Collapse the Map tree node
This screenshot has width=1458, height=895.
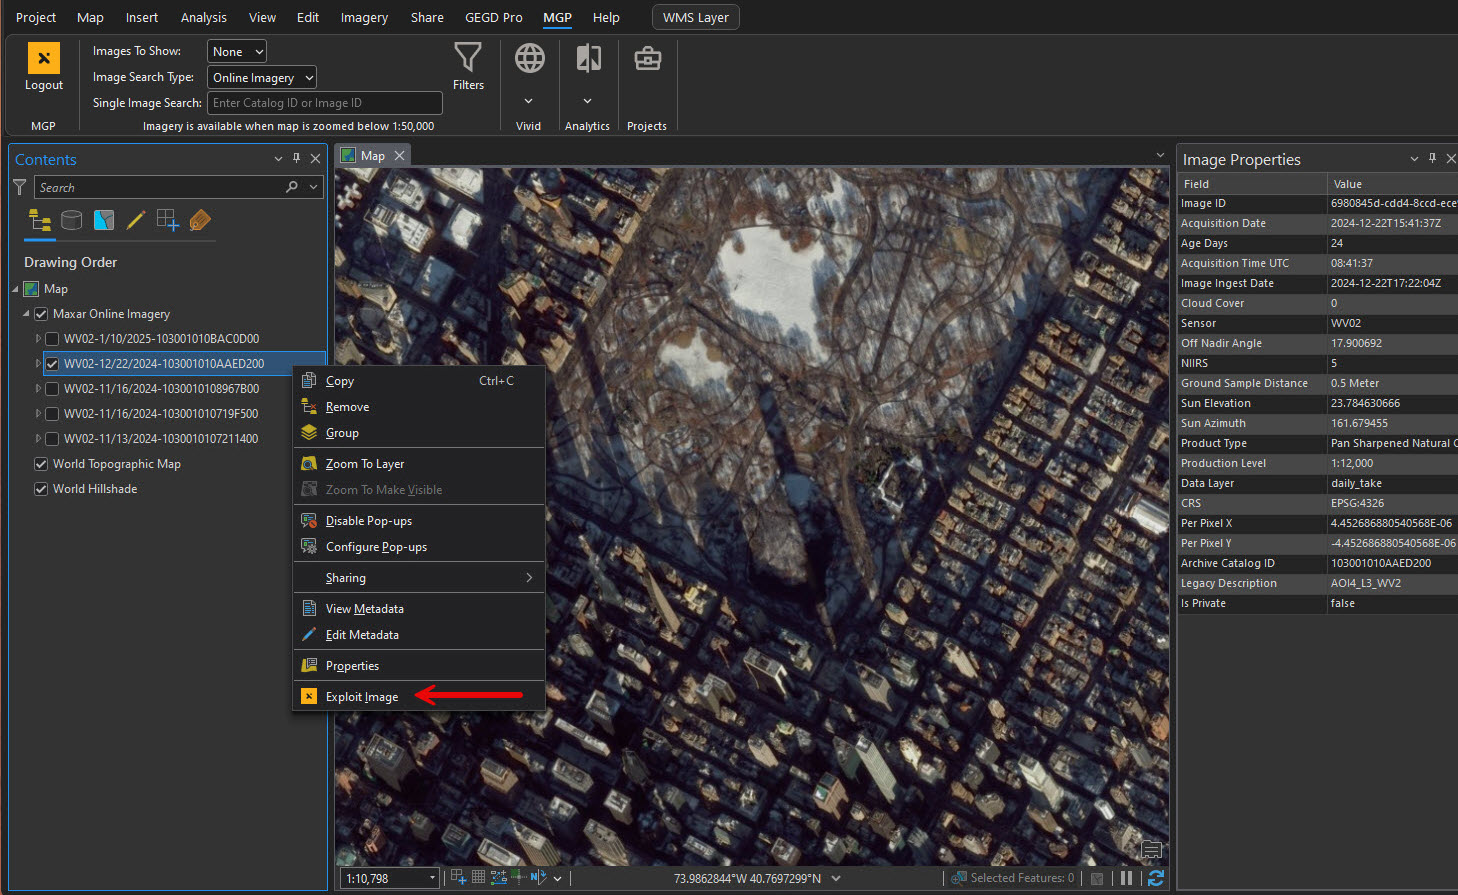(x=15, y=289)
